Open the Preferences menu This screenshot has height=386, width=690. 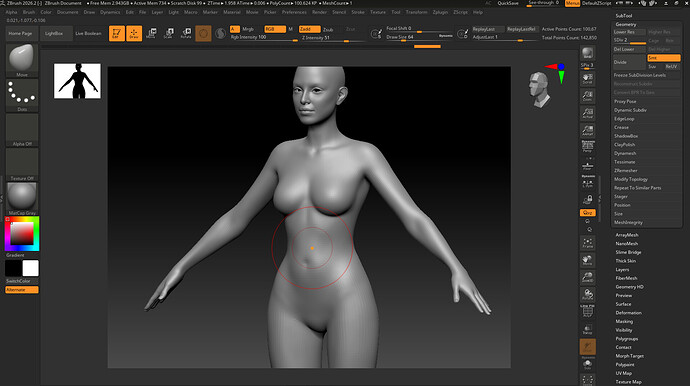(294, 12)
